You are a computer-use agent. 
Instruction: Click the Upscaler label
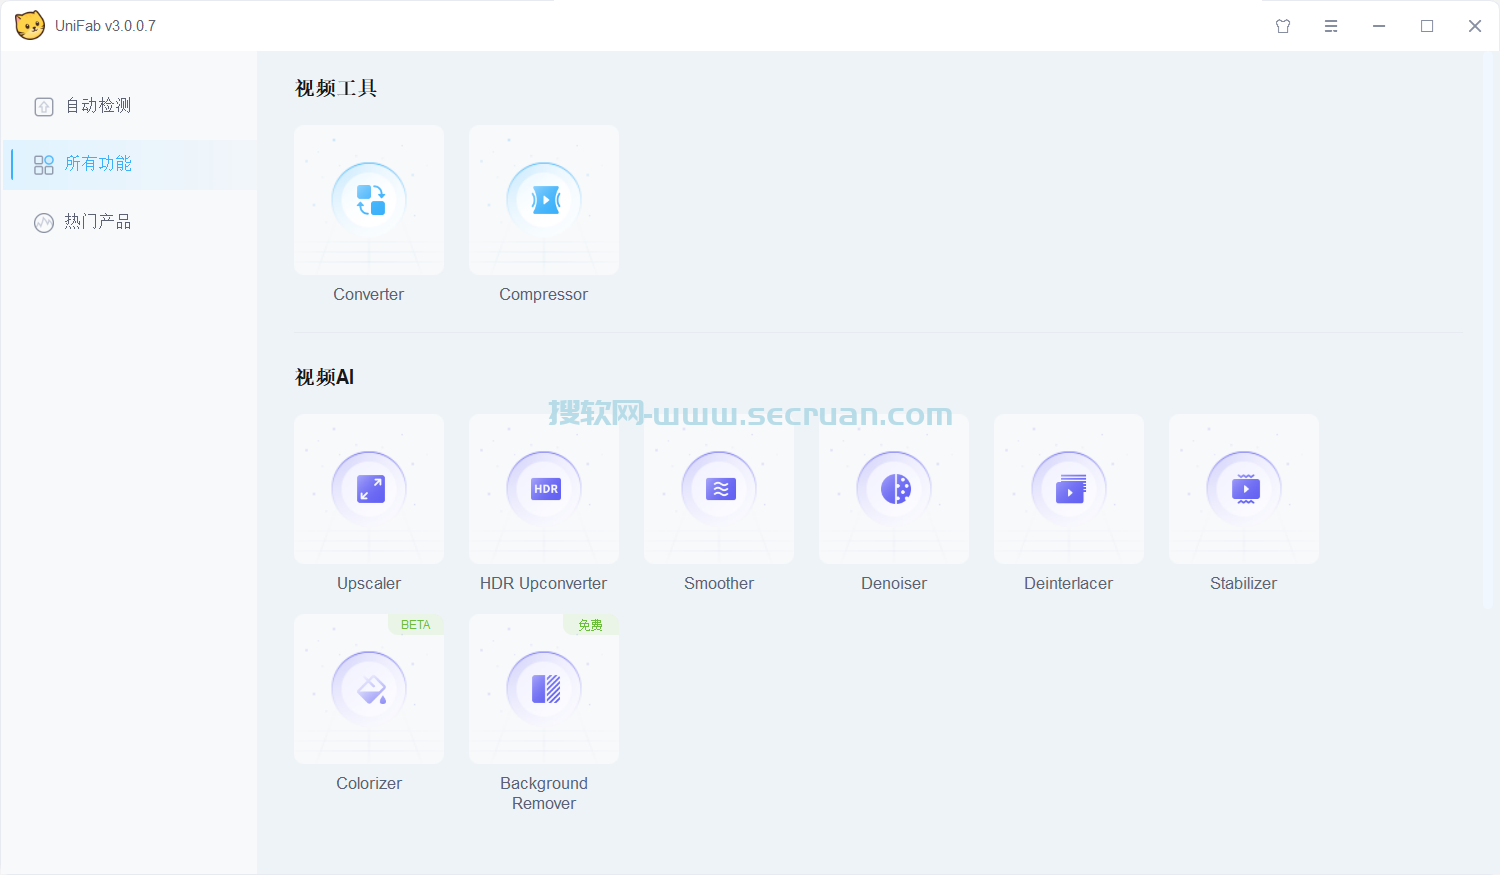[369, 583]
